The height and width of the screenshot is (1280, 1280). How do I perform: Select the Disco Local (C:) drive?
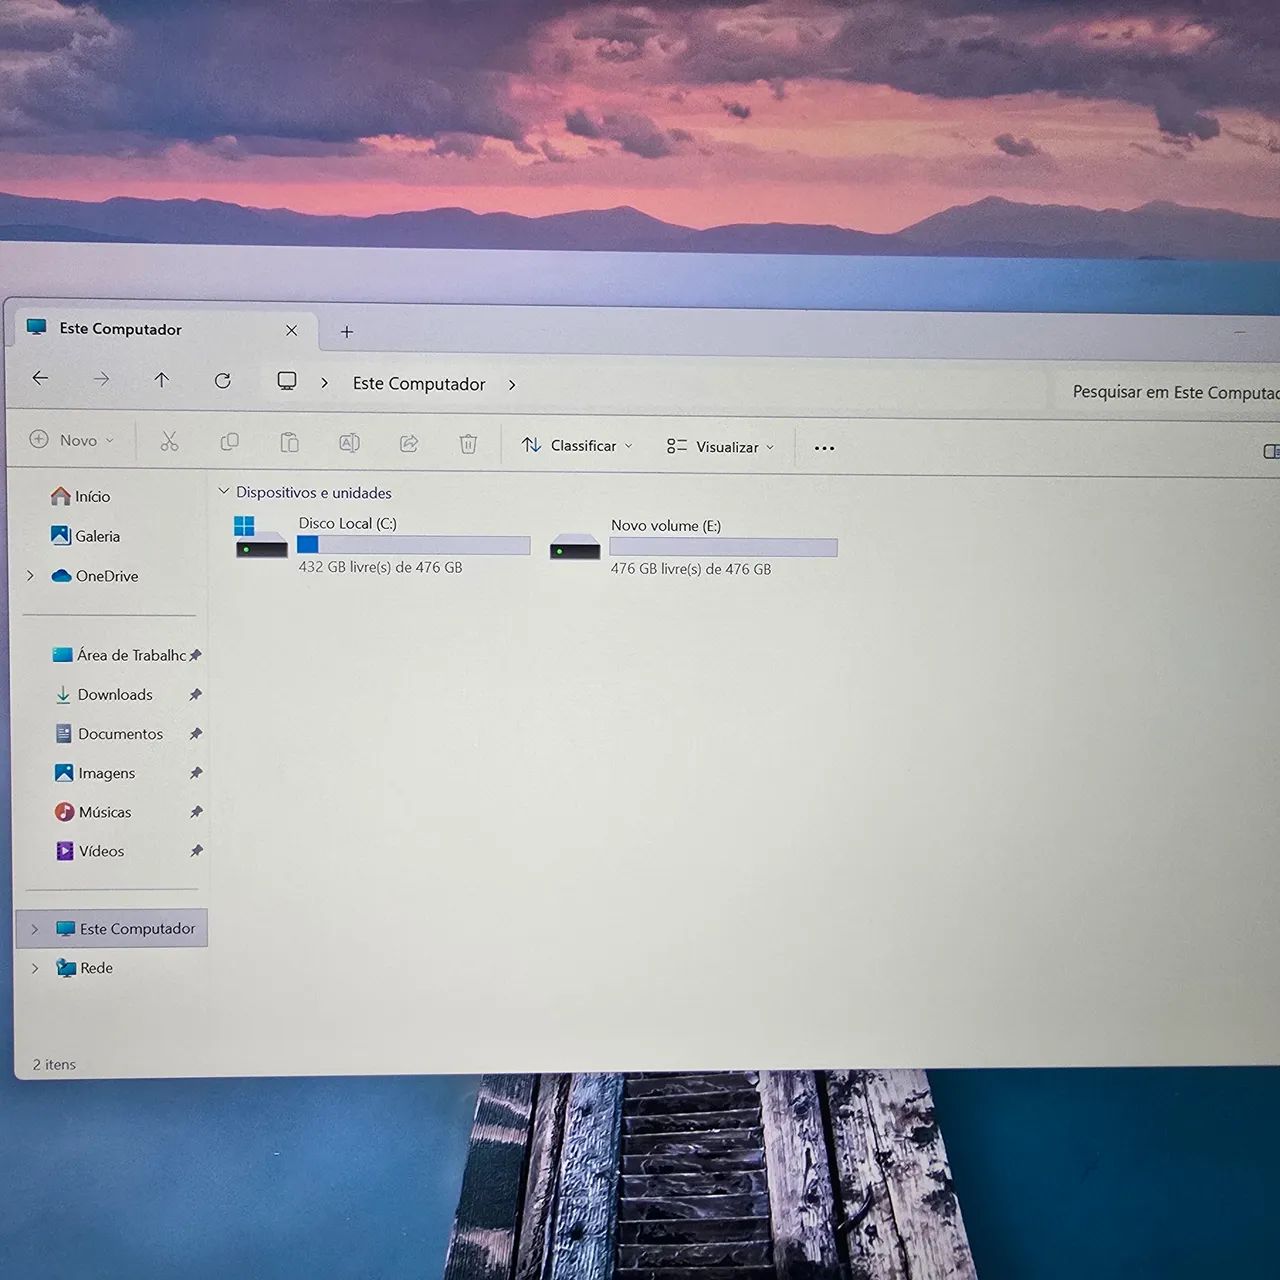[x=382, y=544]
